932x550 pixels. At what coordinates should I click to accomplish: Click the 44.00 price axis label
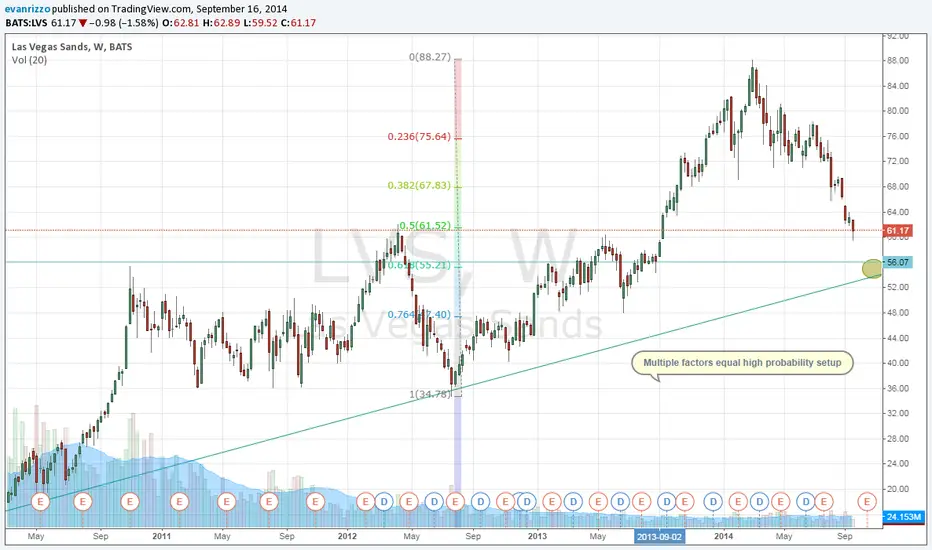click(898, 338)
